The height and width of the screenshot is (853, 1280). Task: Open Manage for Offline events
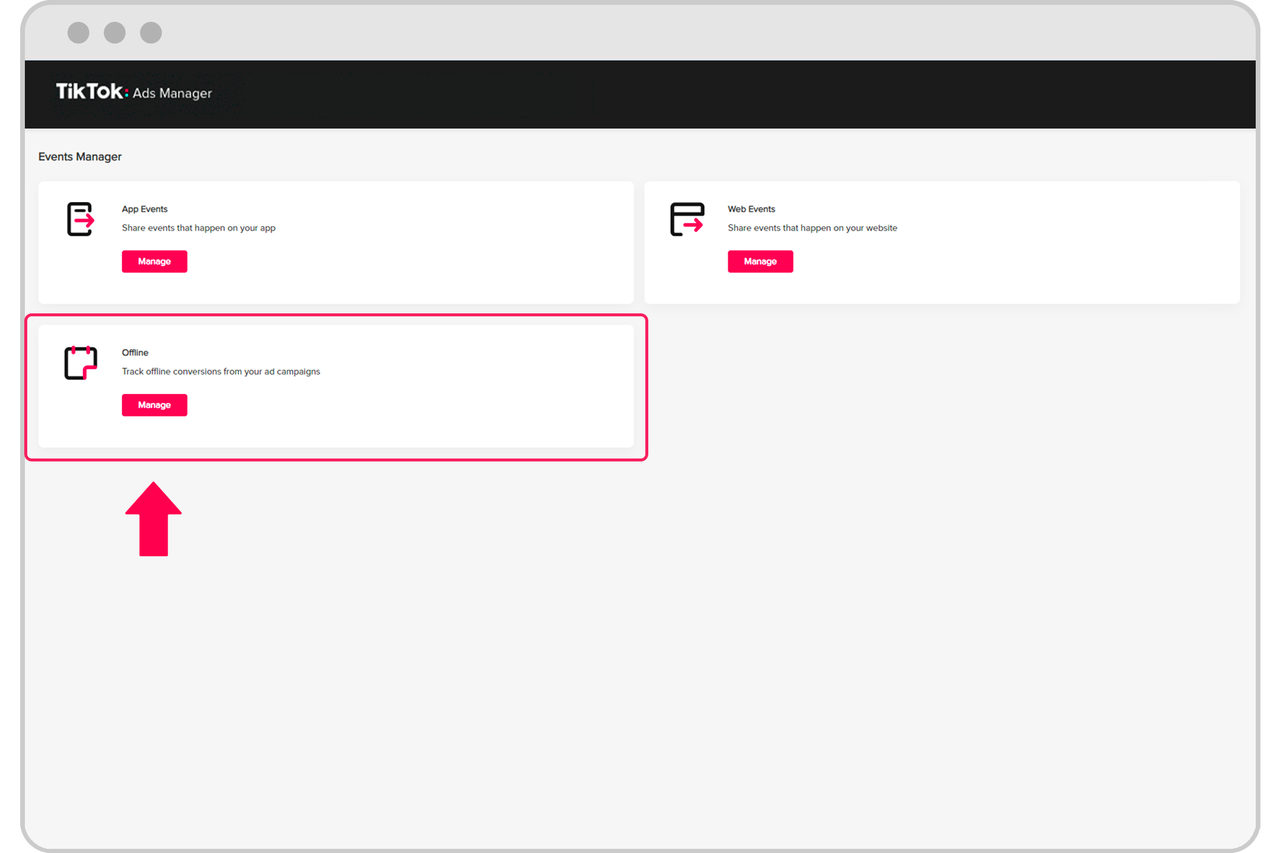tap(154, 404)
